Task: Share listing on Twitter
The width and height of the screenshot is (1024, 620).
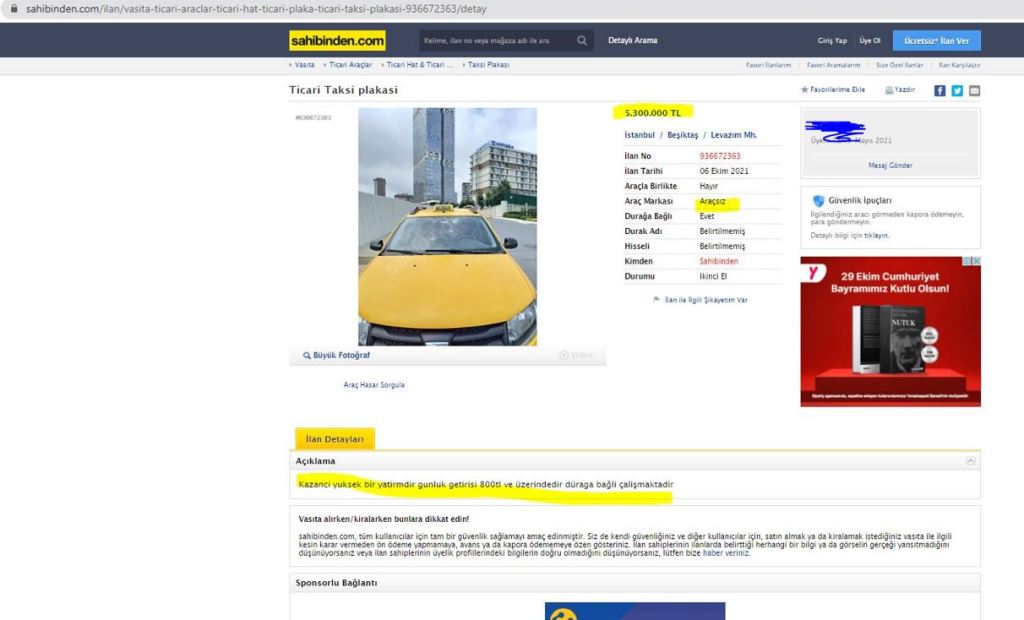Action: [x=957, y=90]
